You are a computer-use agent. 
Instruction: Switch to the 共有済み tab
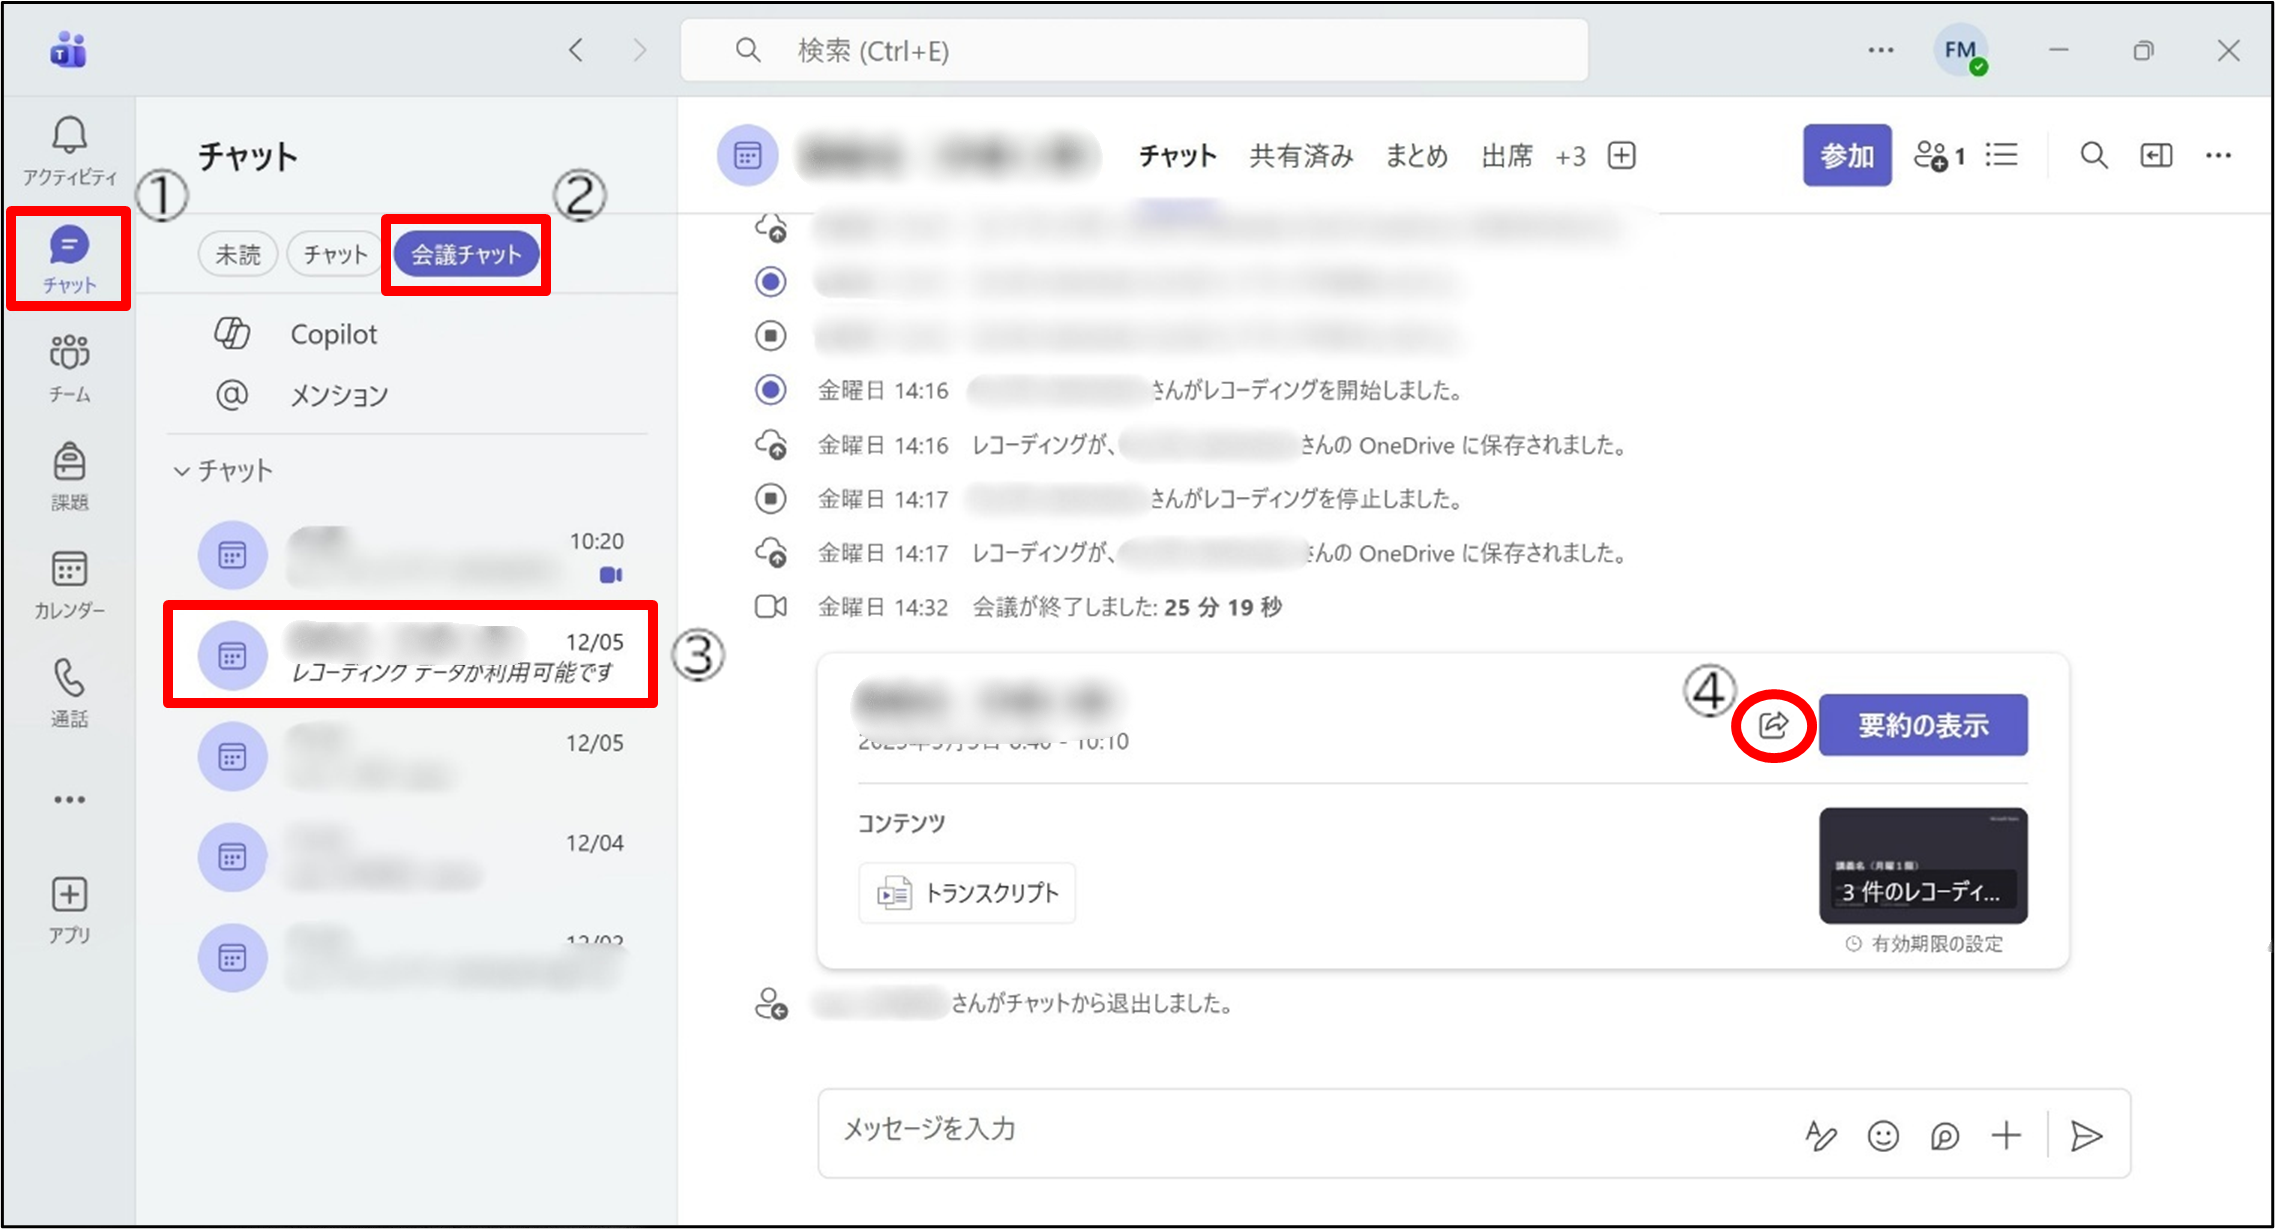1301,157
